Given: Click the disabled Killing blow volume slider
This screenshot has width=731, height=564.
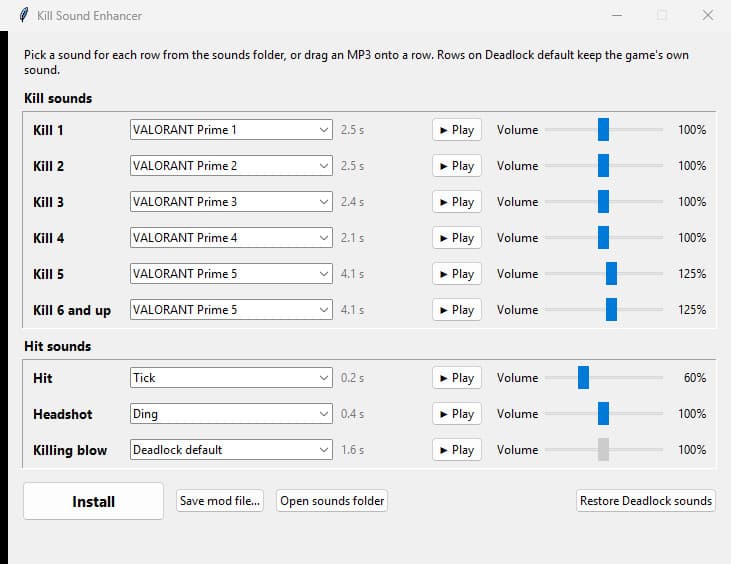Looking at the screenshot, I should pos(603,450).
